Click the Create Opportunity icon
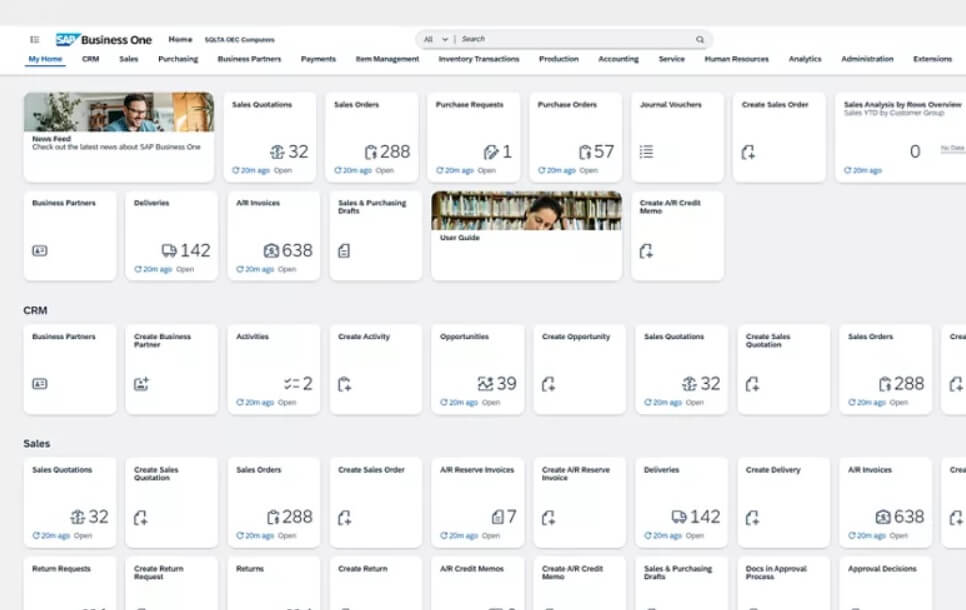The width and height of the screenshot is (966, 610). click(x=548, y=384)
